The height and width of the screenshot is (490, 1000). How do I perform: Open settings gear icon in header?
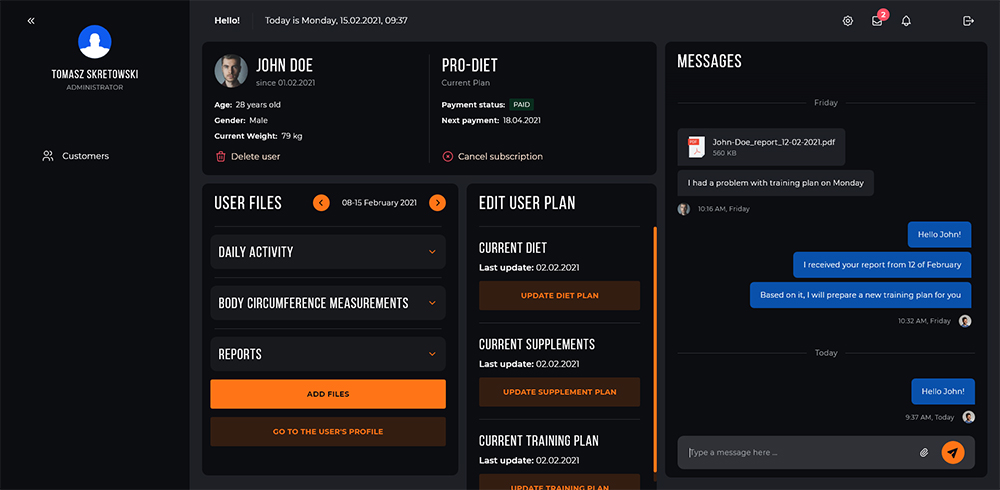click(x=848, y=21)
